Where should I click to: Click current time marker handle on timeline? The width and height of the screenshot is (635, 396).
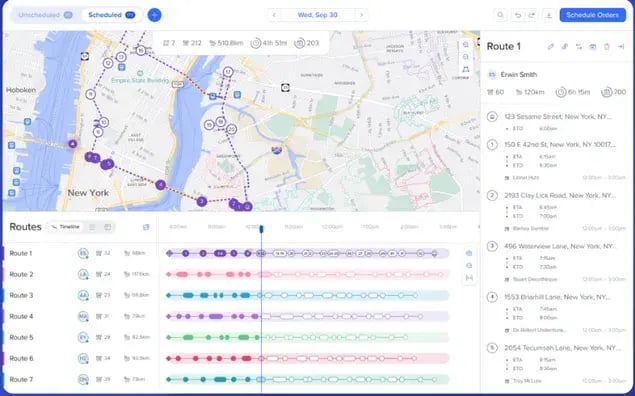(x=261, y=229)
